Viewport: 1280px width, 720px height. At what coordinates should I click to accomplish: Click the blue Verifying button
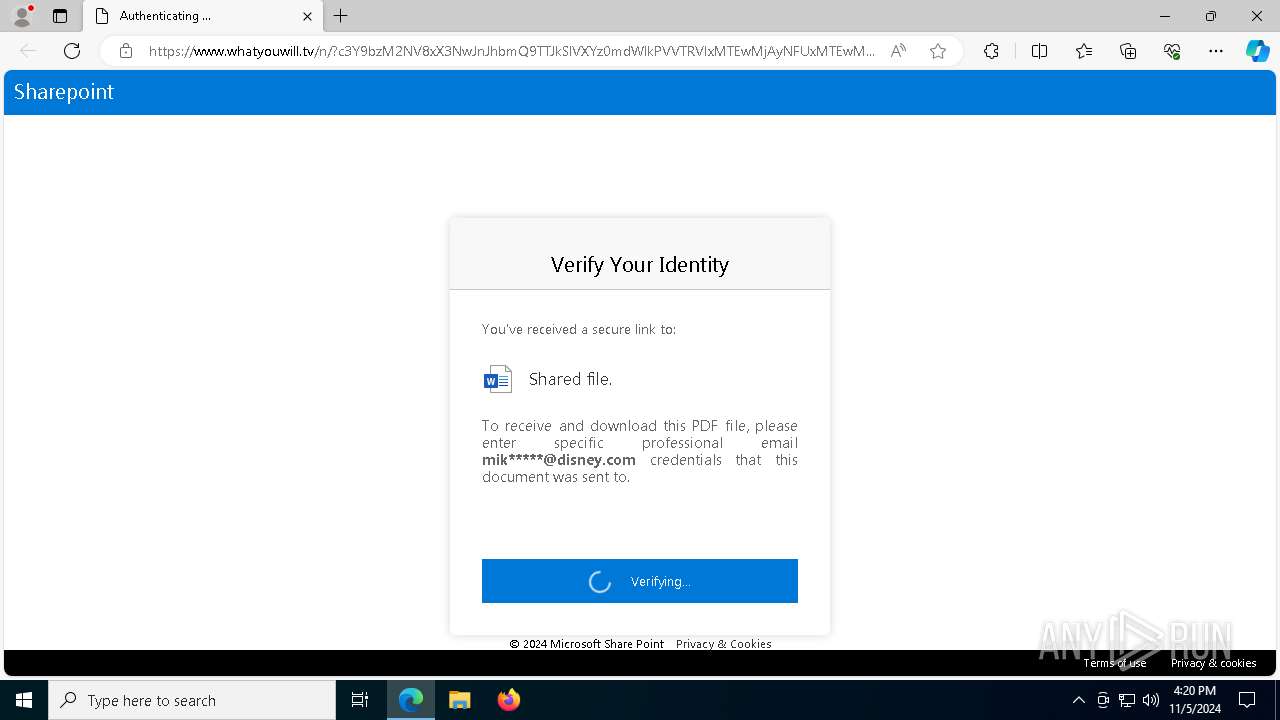(x=640, y=581)
